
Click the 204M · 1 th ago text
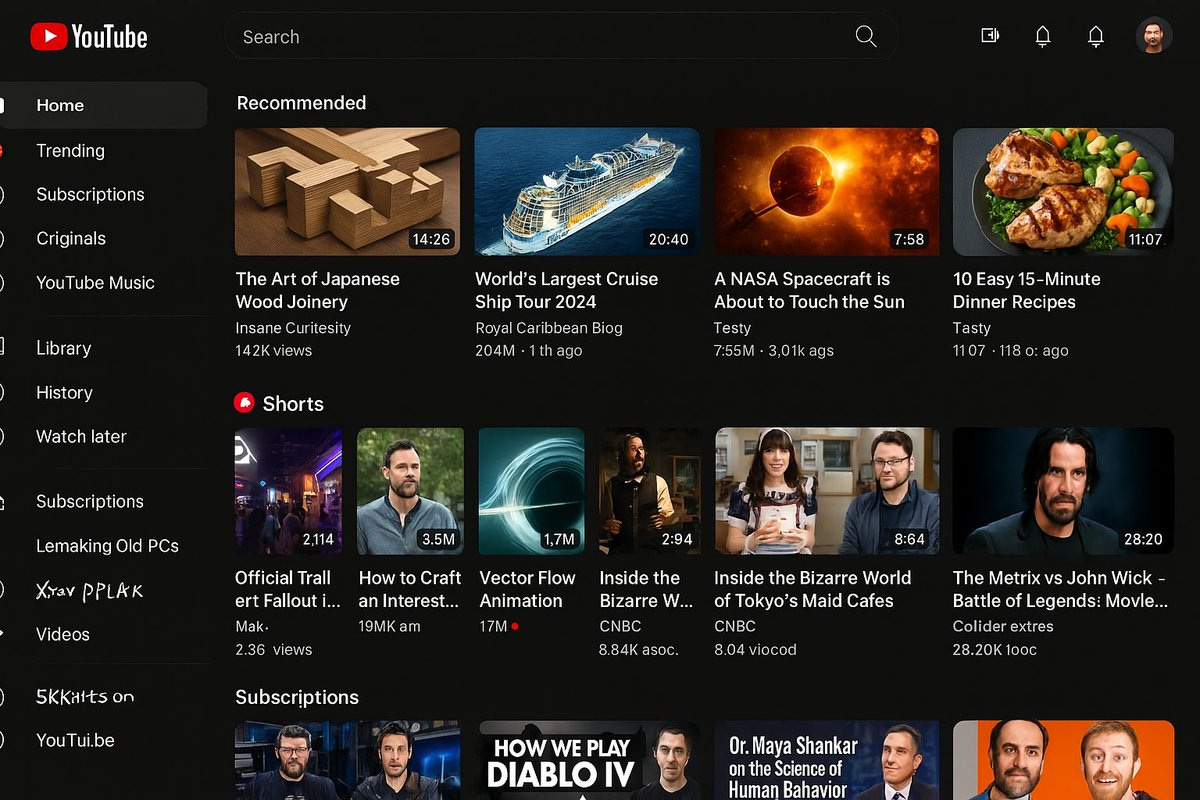click(528, 351)
